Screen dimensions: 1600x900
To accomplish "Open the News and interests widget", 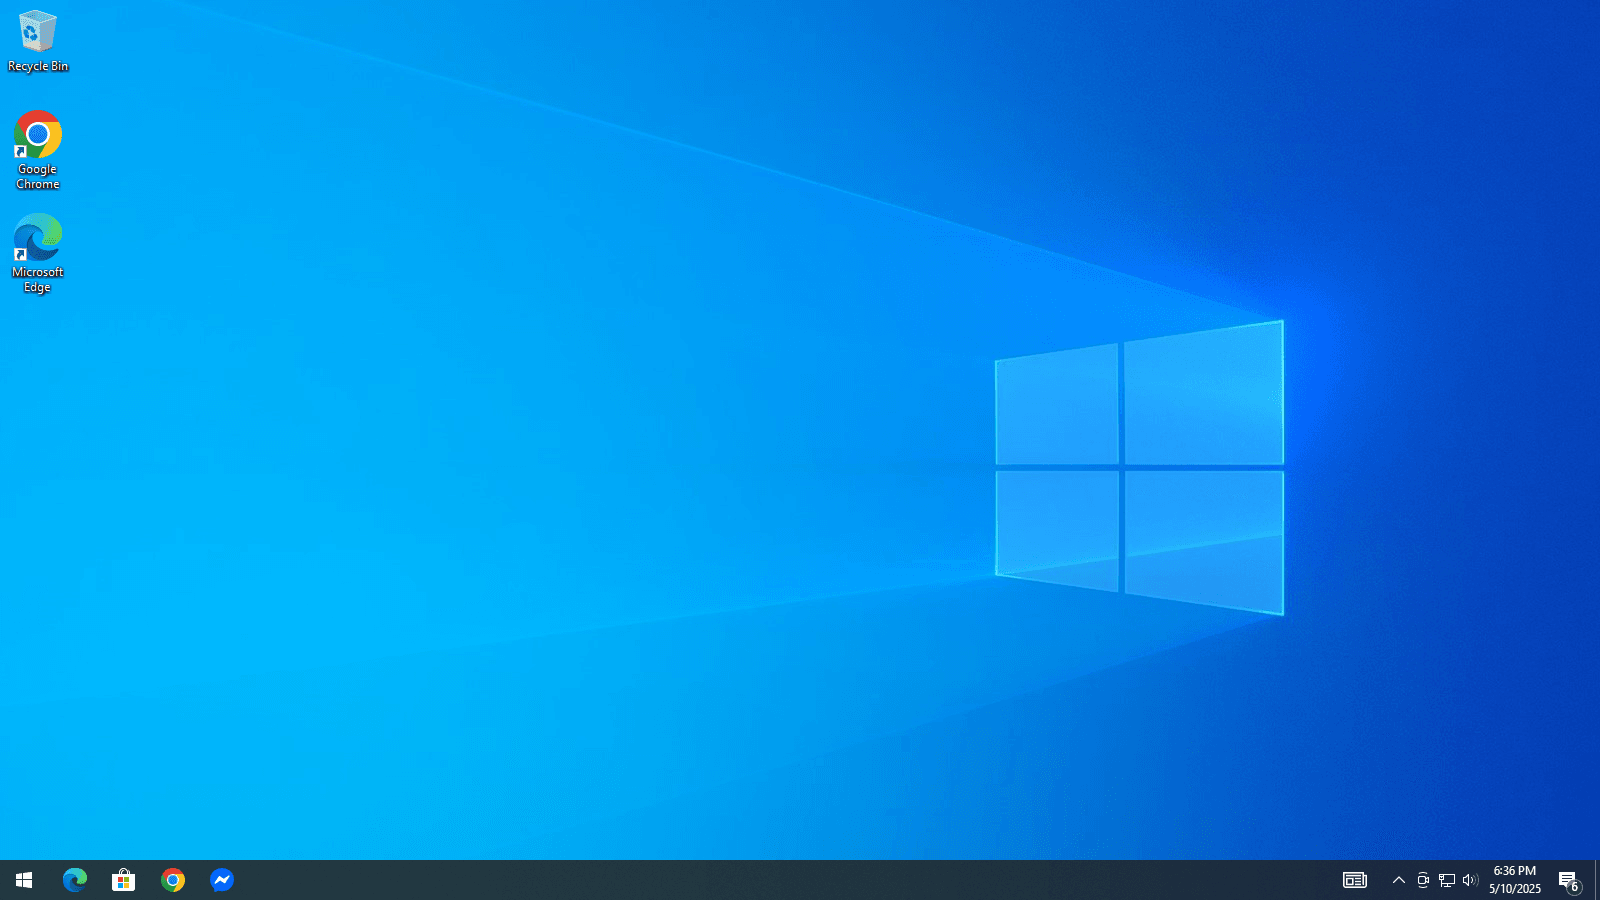I will [1354, 880].
